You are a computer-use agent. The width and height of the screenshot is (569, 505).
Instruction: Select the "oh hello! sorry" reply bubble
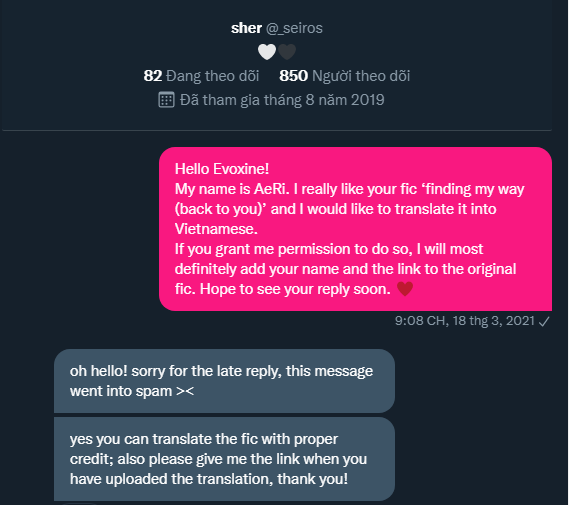(x=224, y=381)
